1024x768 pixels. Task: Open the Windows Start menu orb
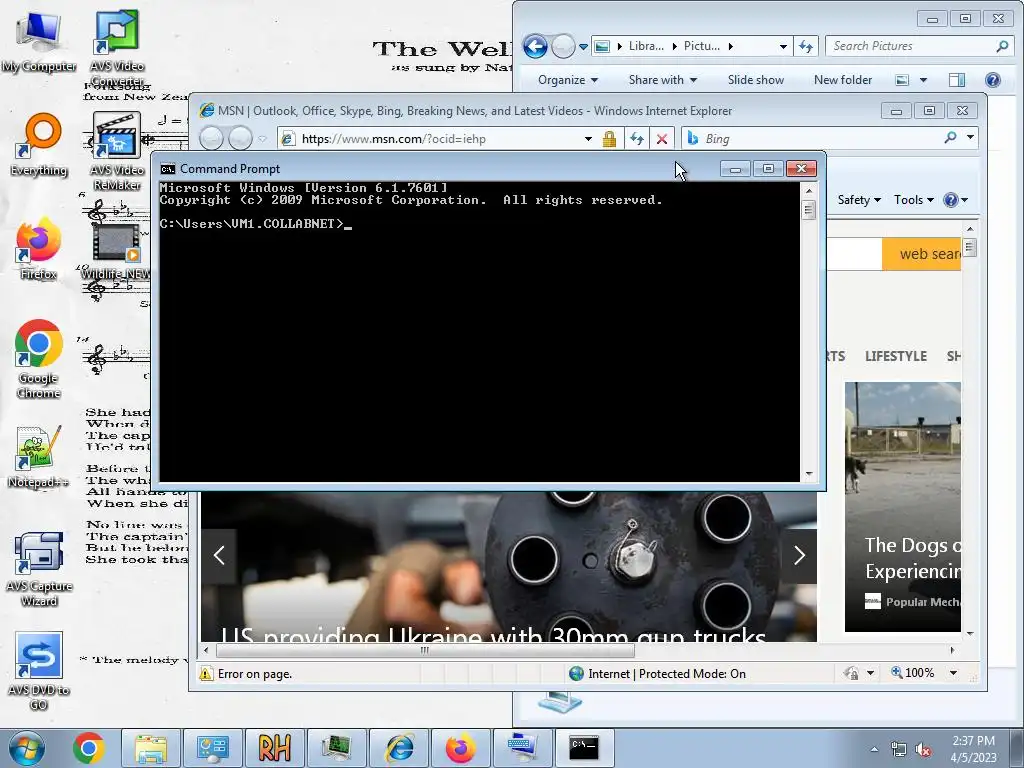[27, 748]
